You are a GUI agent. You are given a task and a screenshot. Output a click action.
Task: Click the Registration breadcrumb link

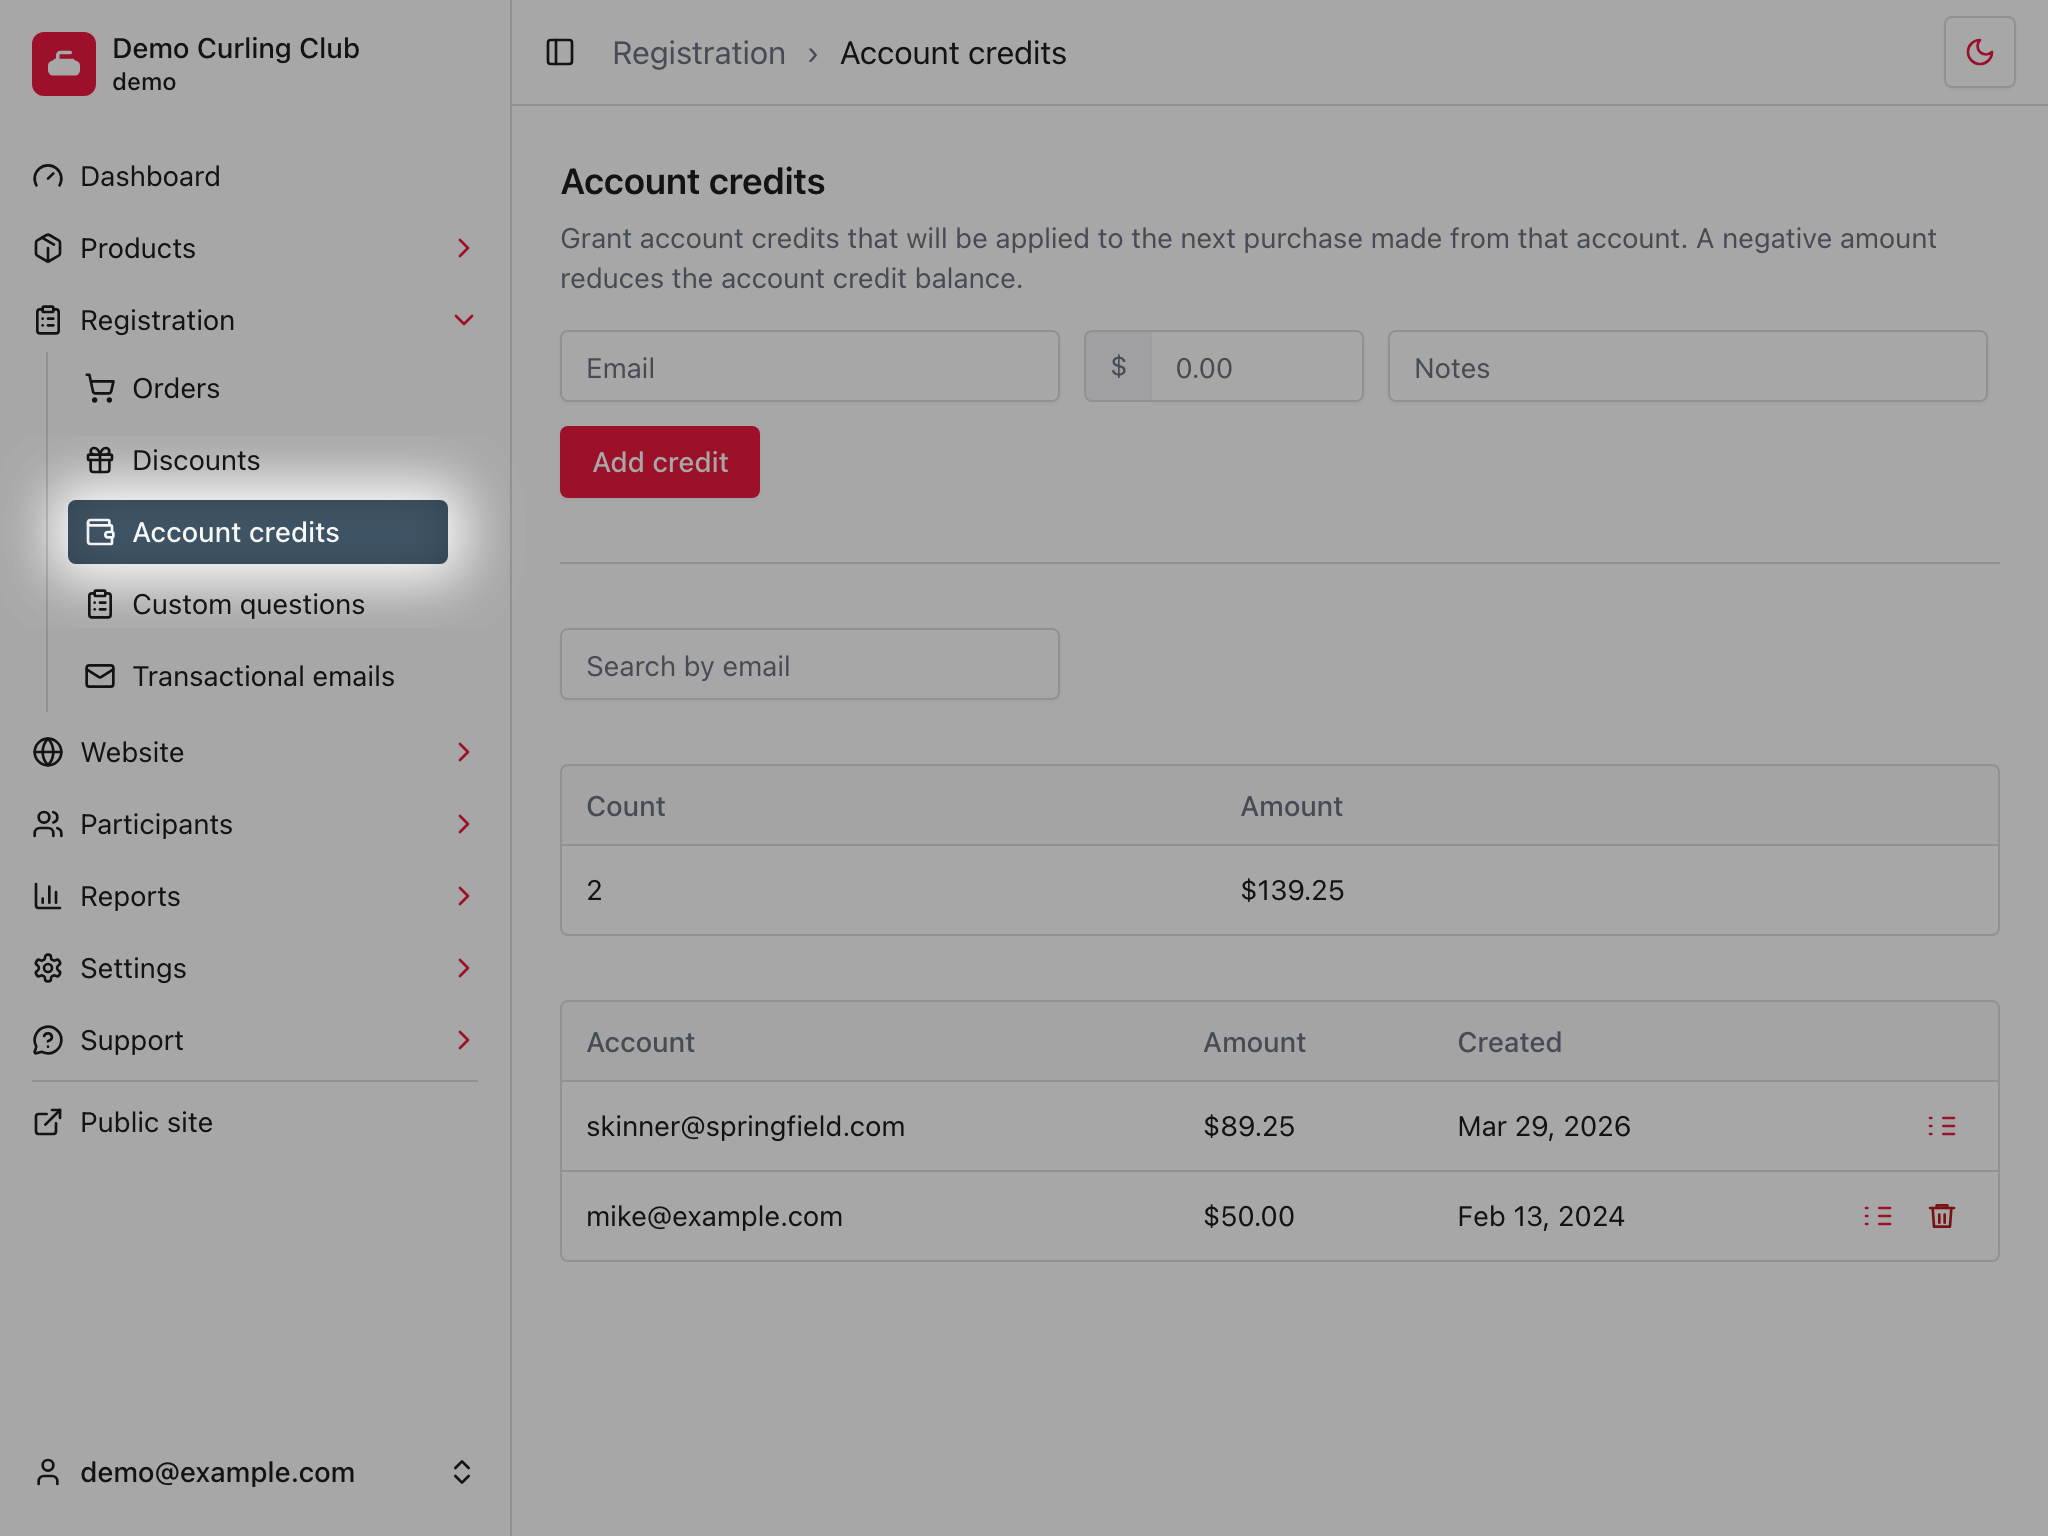point(698,53)
